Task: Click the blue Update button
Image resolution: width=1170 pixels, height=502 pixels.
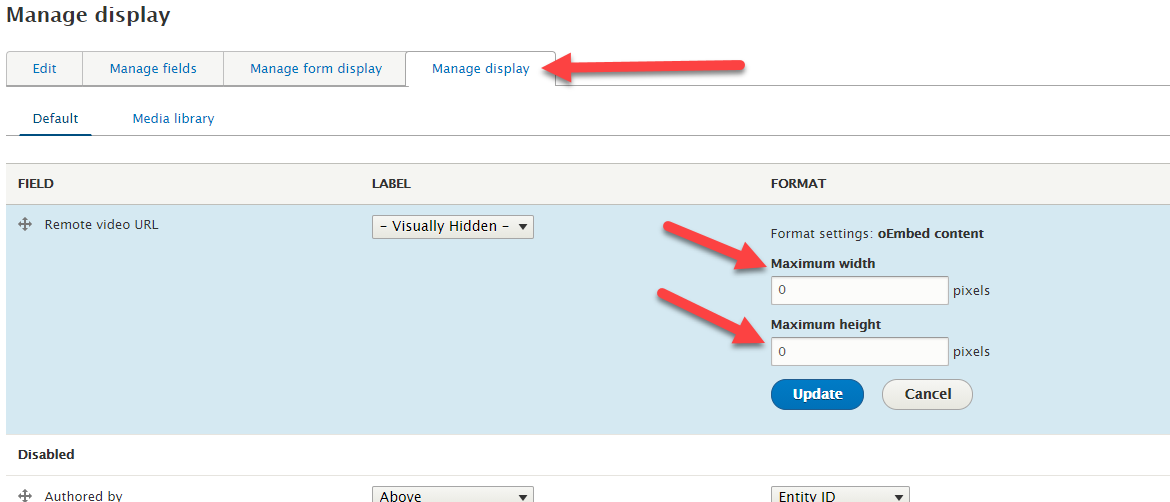Action: click(817, 395)
